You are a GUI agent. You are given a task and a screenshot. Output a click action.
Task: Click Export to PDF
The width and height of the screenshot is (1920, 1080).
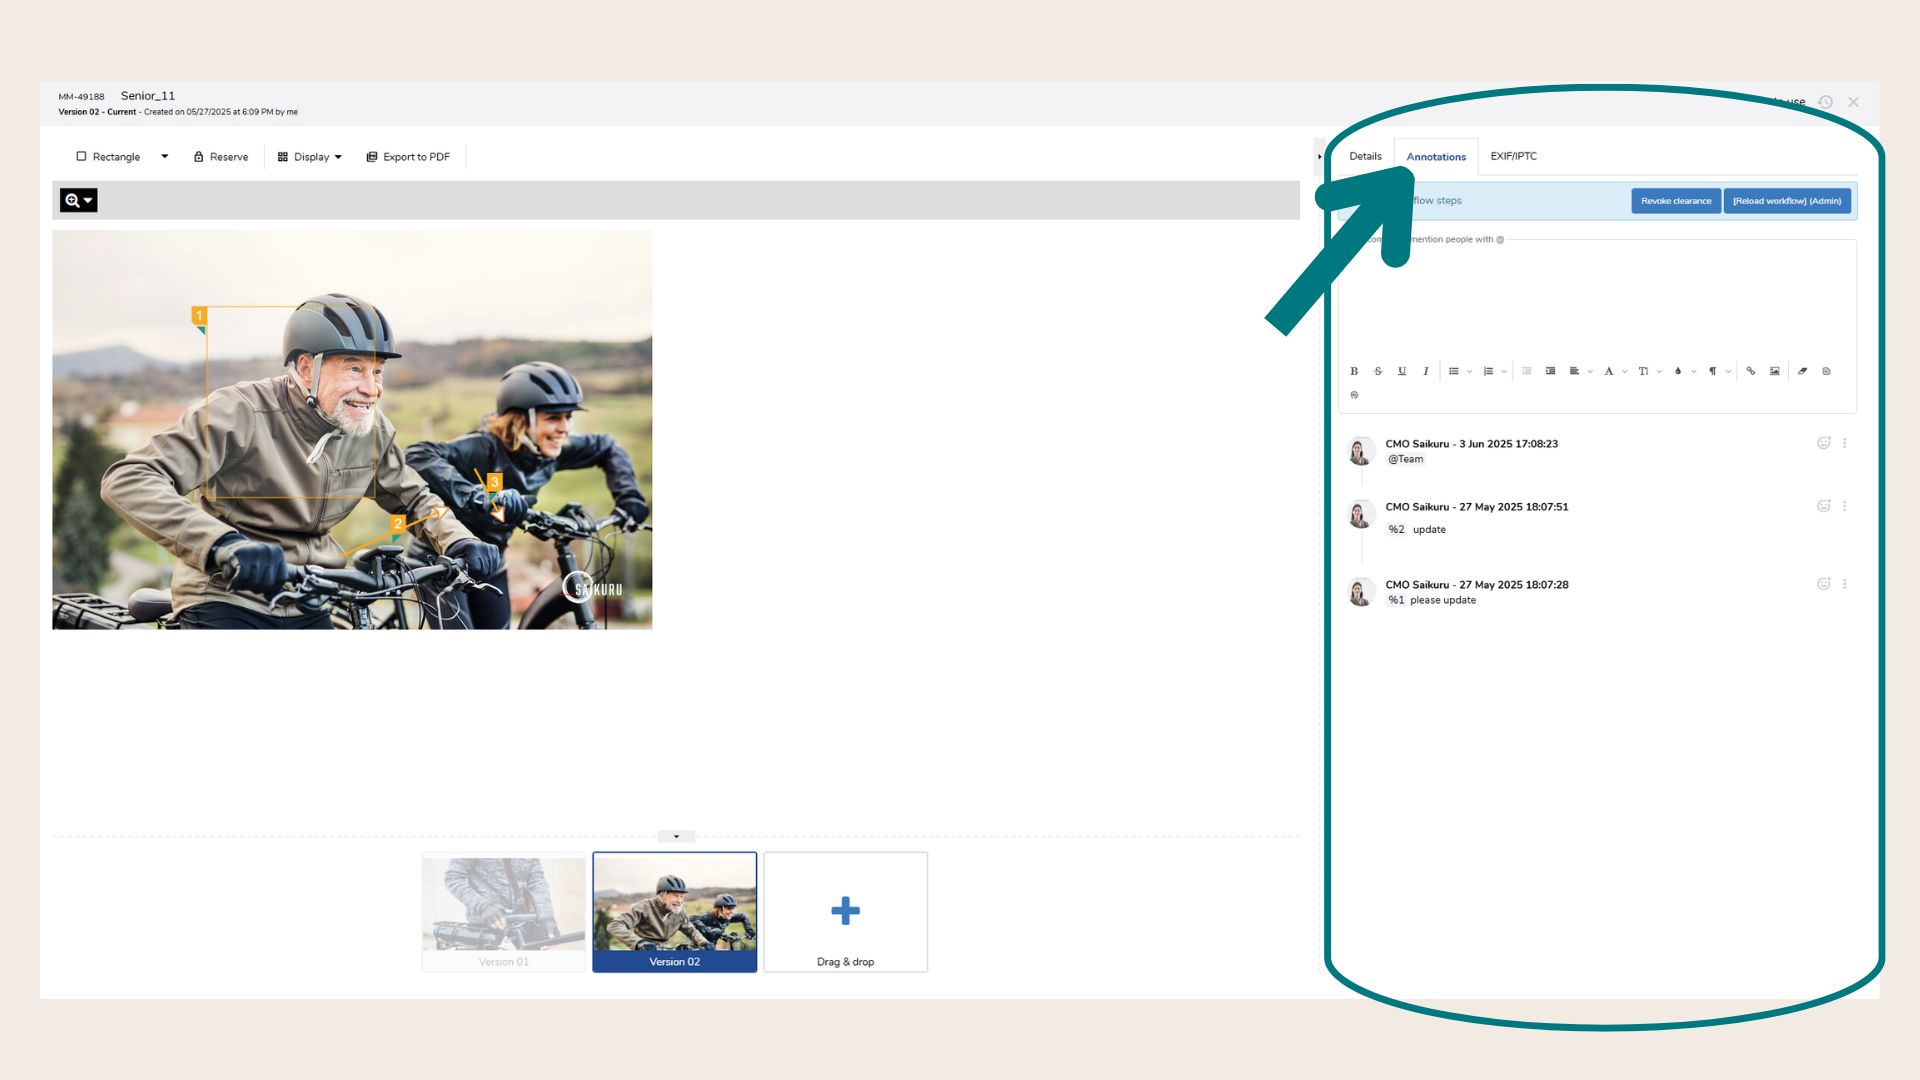pyautogui.click(x=408, y=157)
